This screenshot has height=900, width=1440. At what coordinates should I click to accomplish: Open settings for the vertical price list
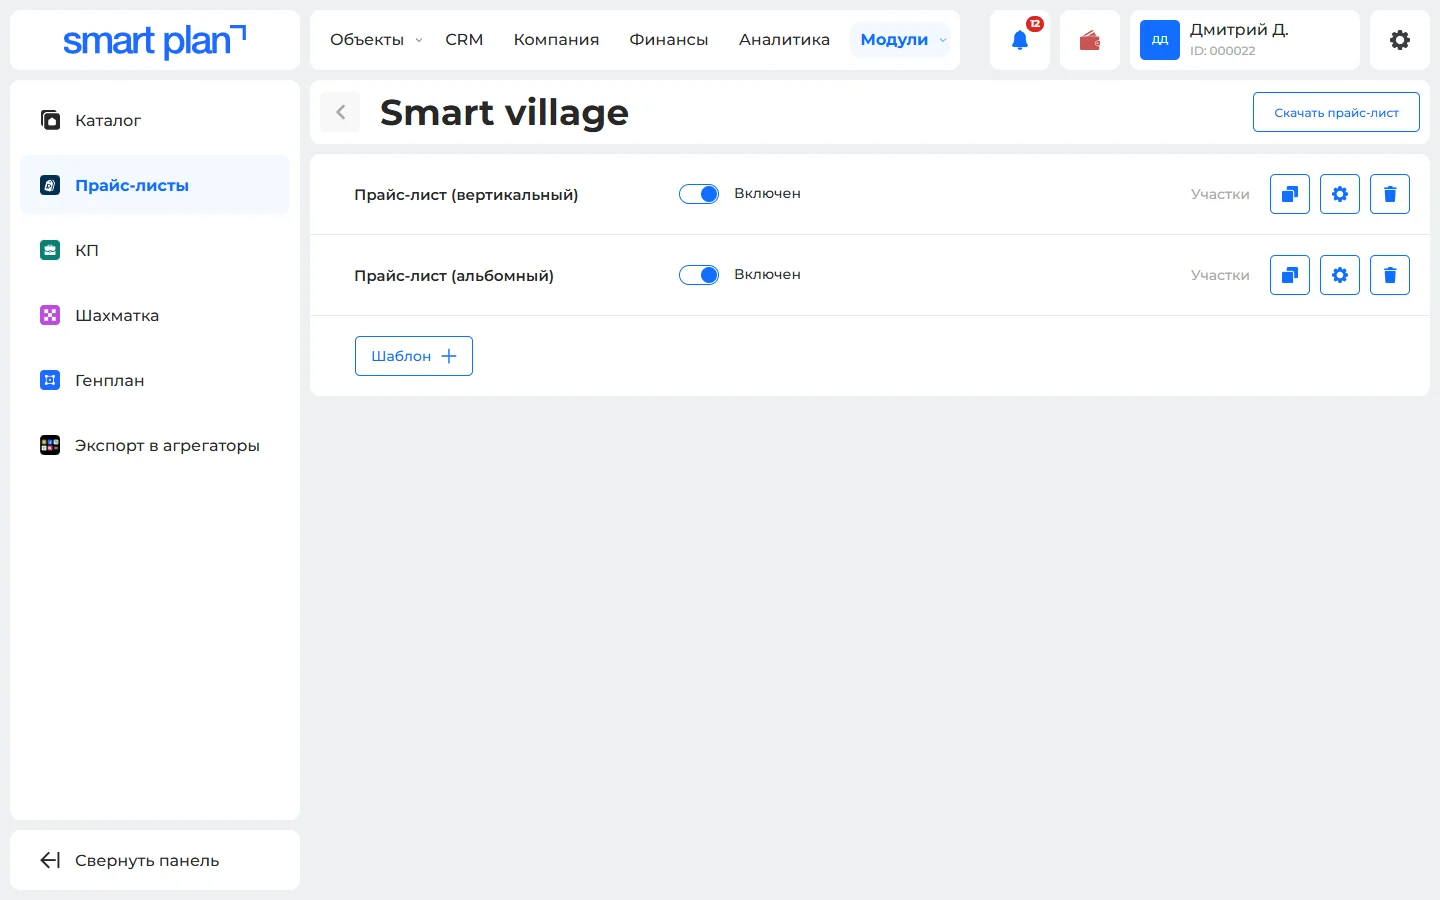[1340, 194]
